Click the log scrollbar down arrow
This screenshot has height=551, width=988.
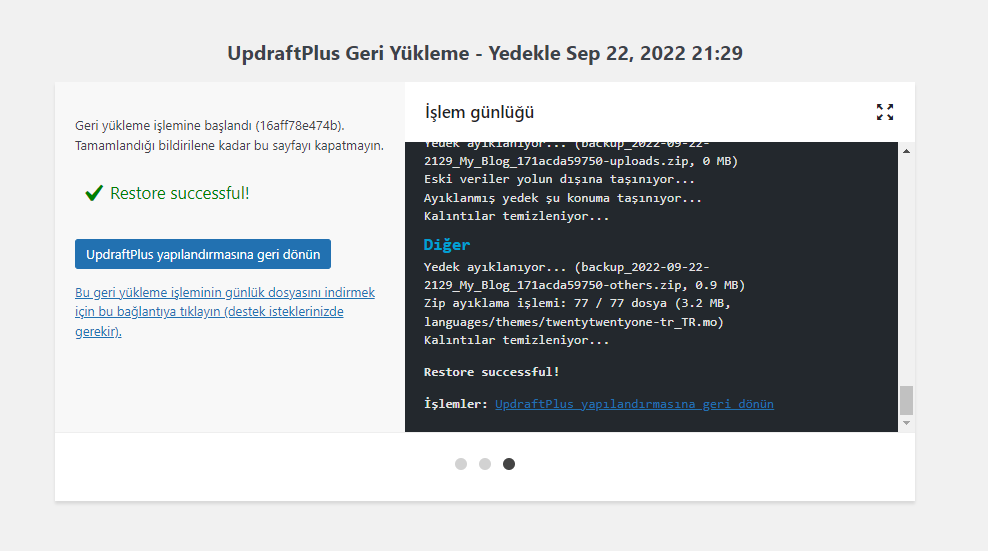906,423
